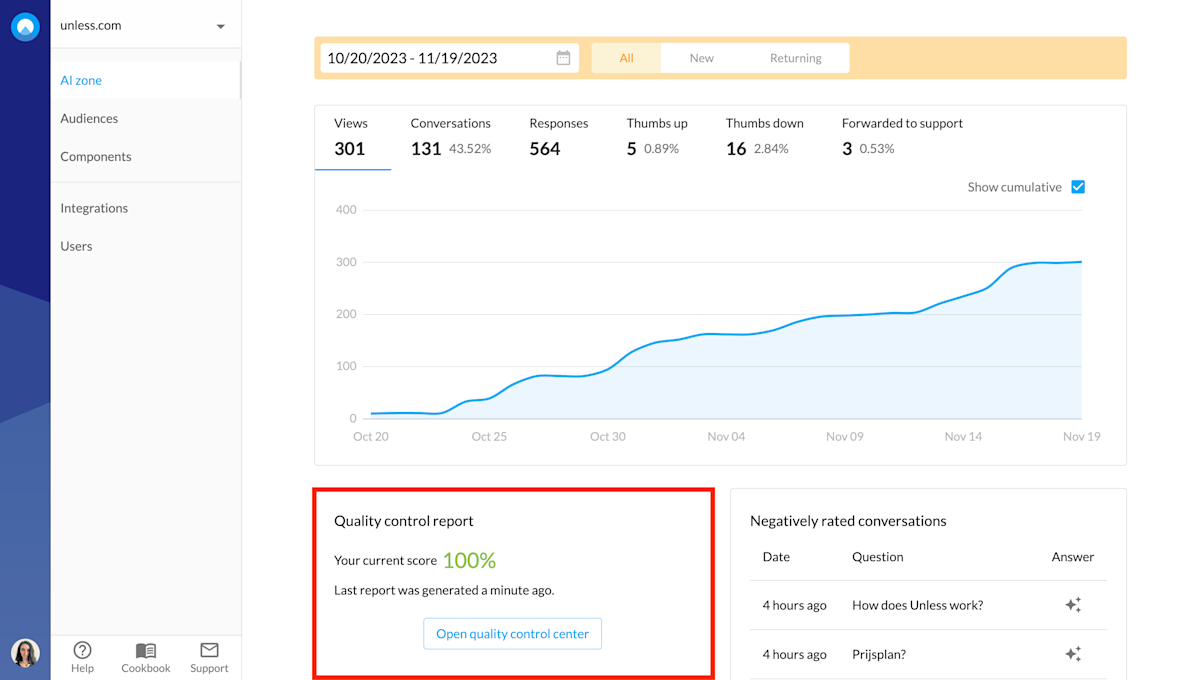Show the Thumbs up metric
Viewport: 1200px width, 680px height.
coord(657,138)
